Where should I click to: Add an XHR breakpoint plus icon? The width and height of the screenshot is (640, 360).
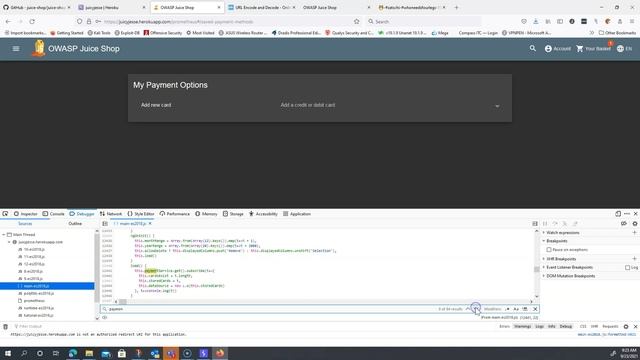click(634, 259)
